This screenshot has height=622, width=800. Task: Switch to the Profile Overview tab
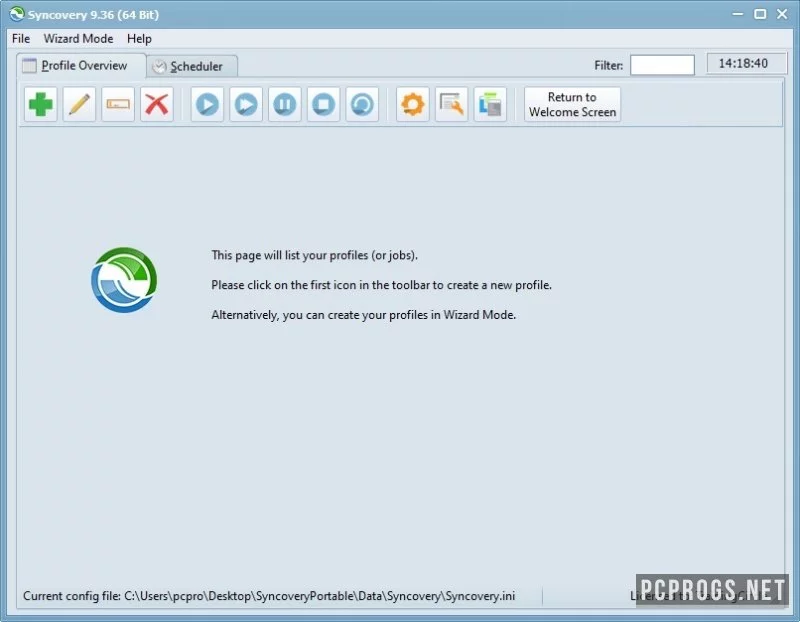coord(82,66)
